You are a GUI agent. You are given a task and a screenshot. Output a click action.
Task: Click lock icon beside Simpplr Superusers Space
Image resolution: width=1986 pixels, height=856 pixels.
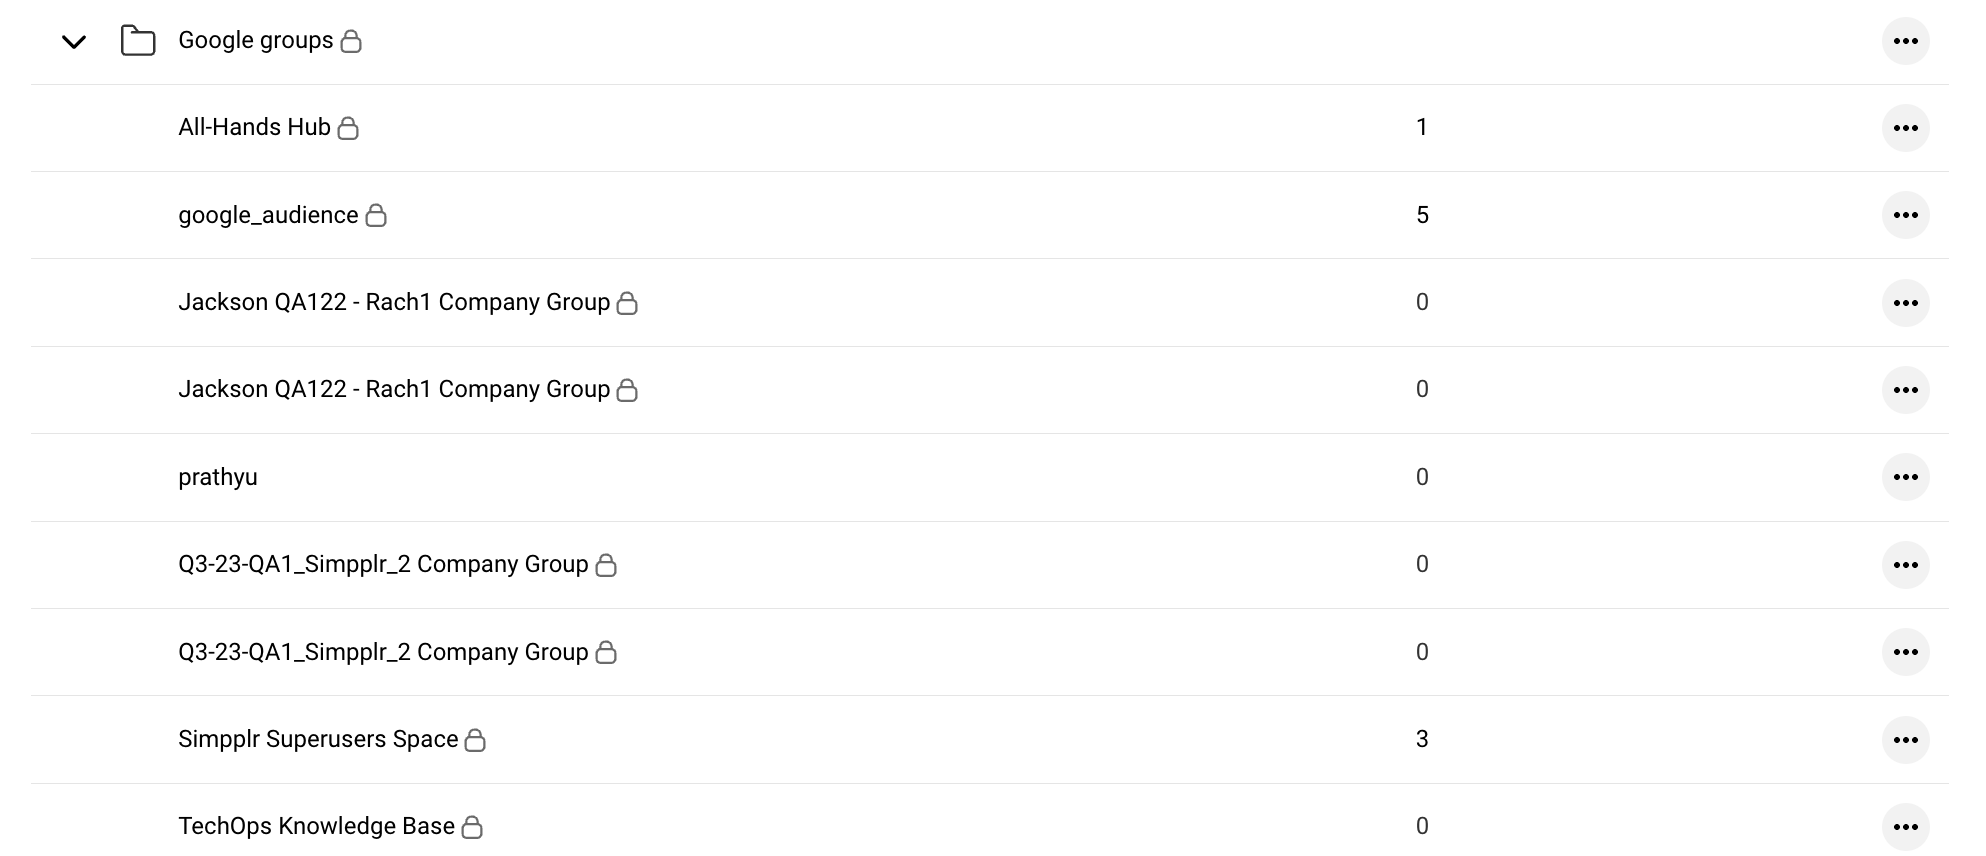[476, 740]
